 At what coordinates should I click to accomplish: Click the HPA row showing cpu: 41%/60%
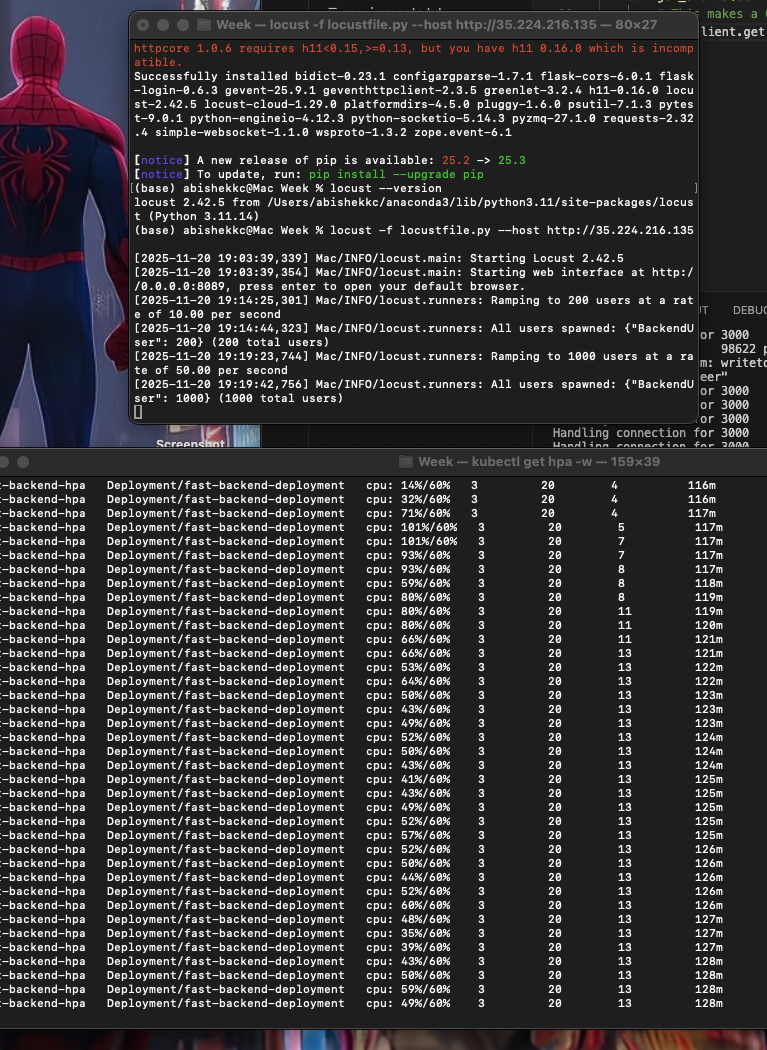[361, 779]
